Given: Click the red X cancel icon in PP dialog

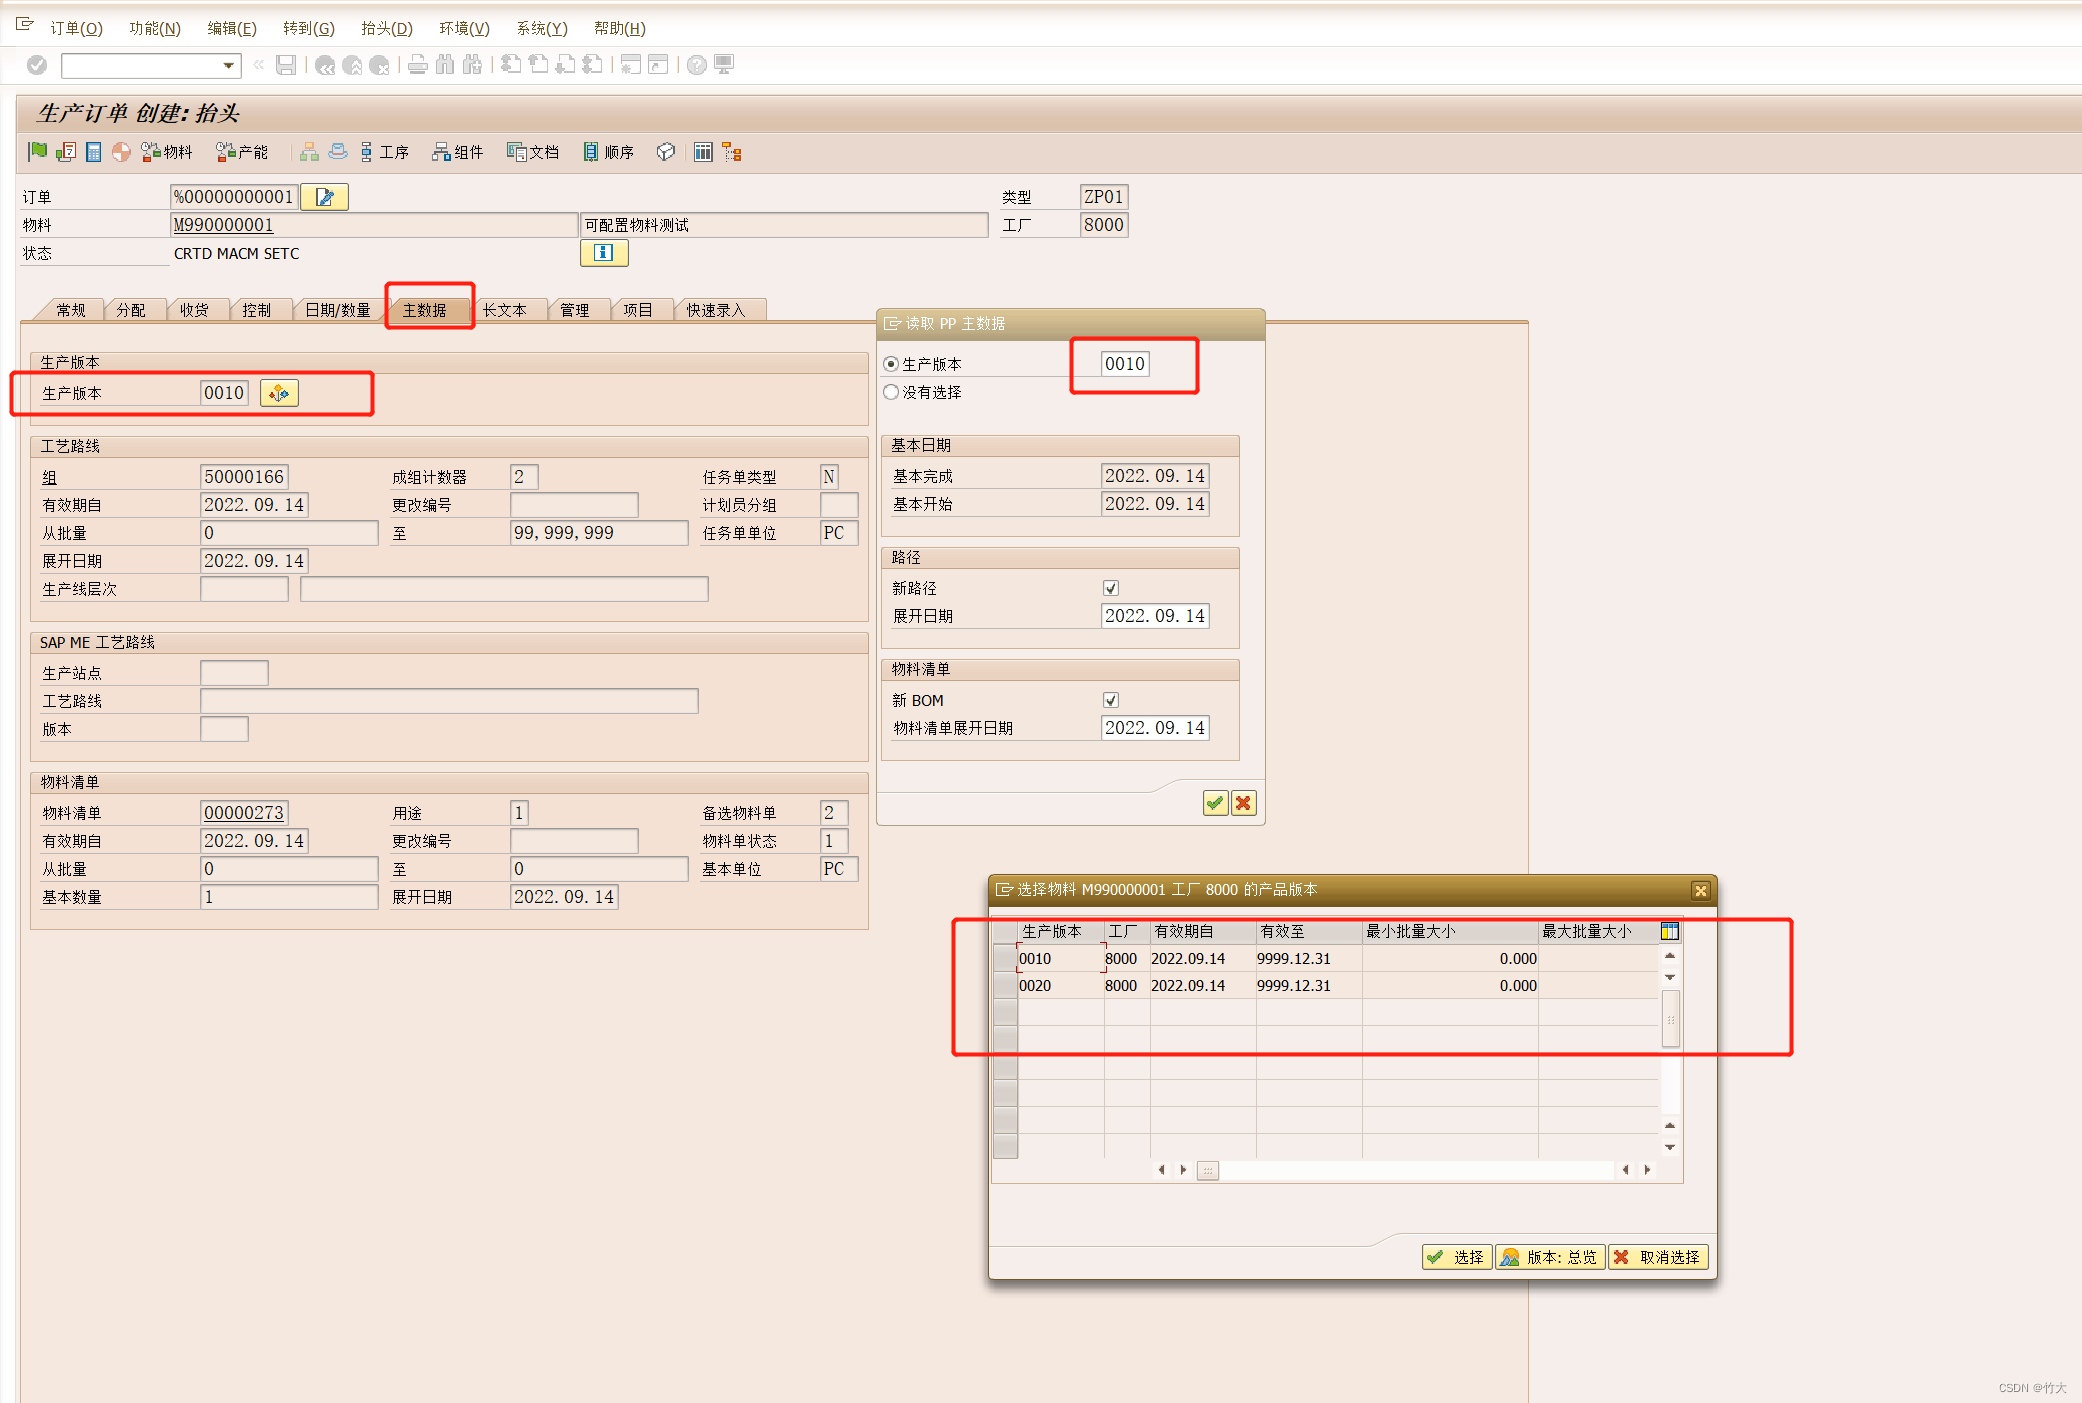Looking at the screenshot, I should coord(1243,803).
